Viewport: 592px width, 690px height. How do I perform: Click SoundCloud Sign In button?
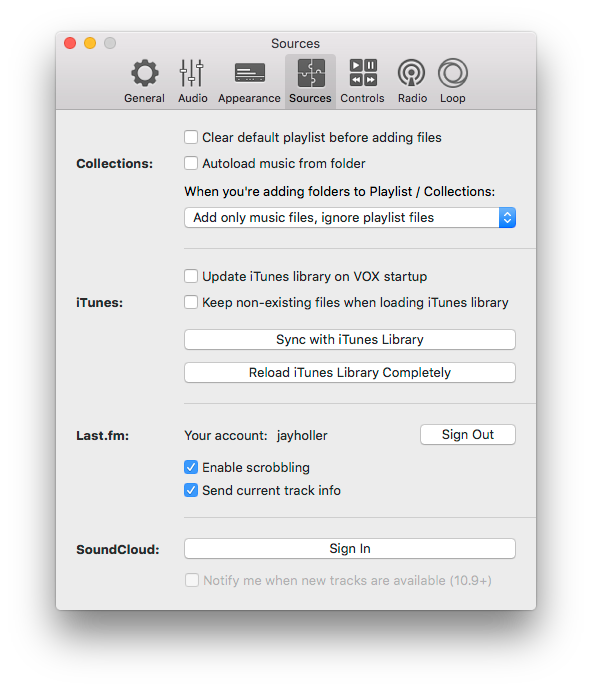point(350,548)
